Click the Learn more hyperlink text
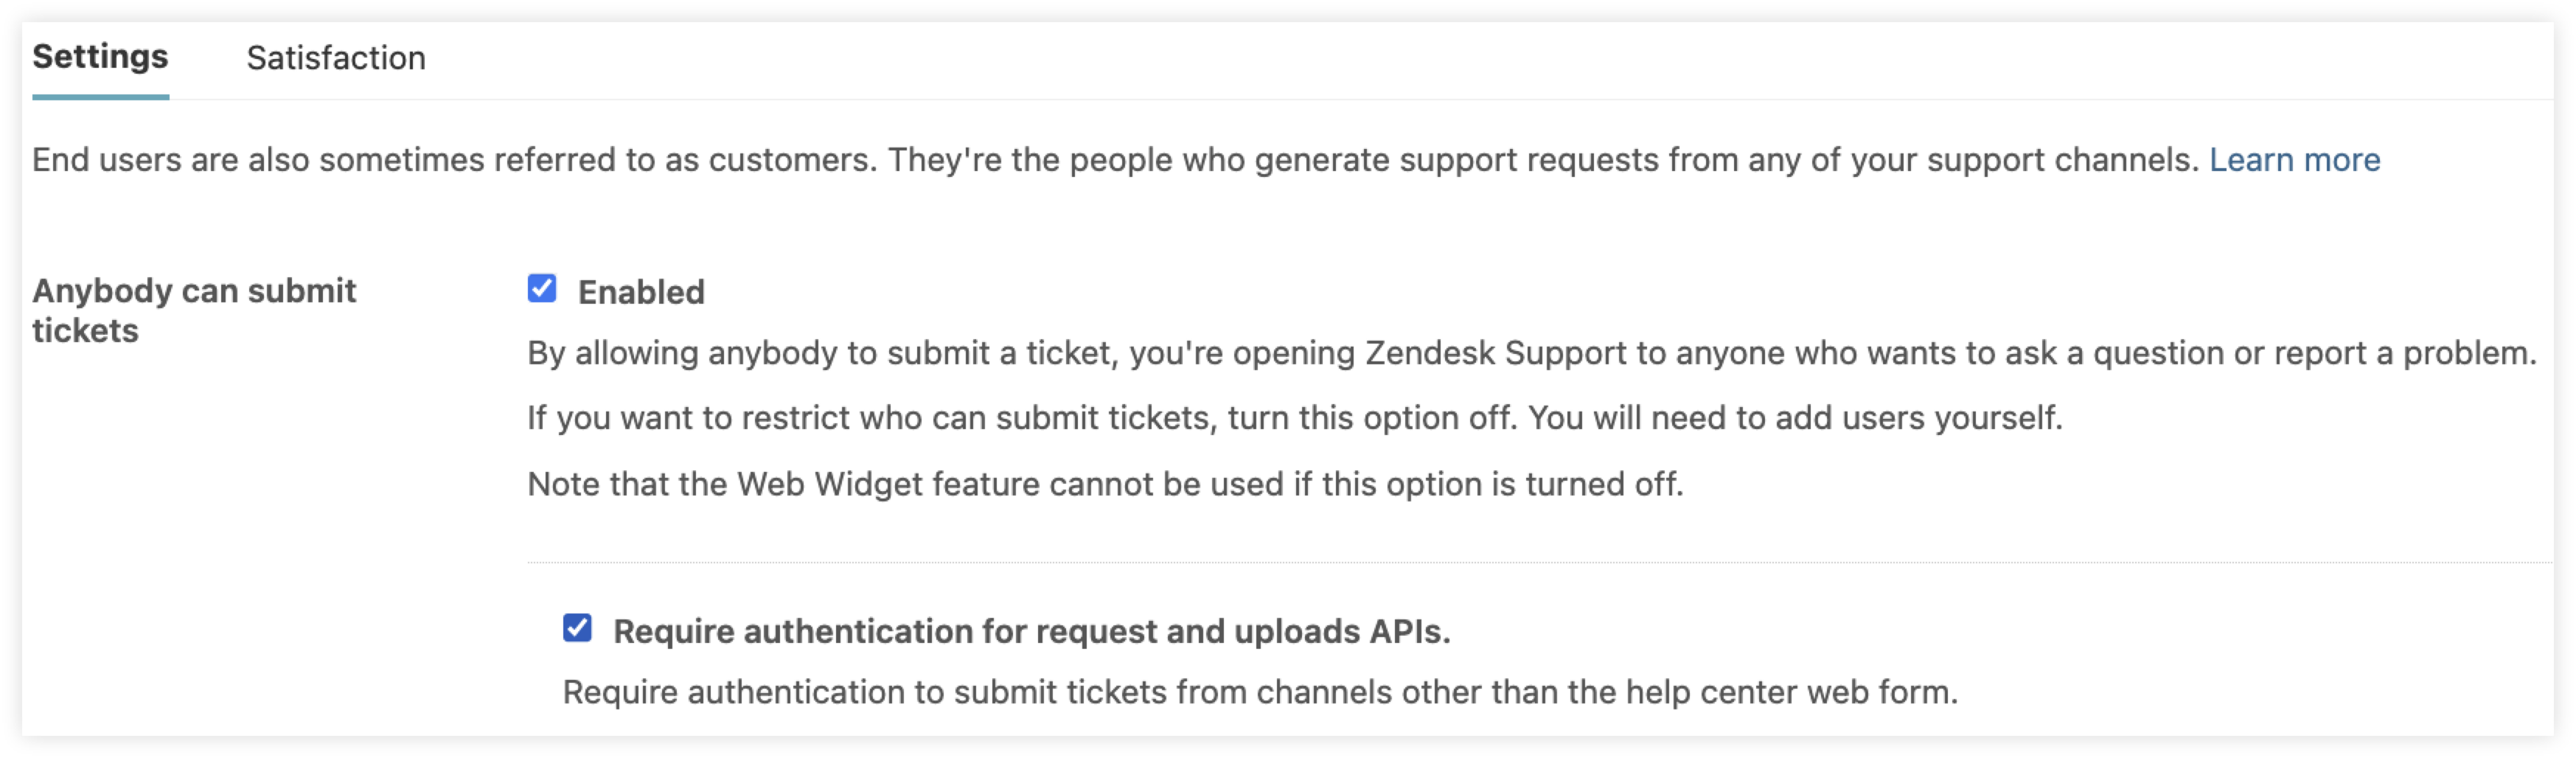Viewport: 2576px width, 758px height. pyautogui.click(x=2295, y=160)
